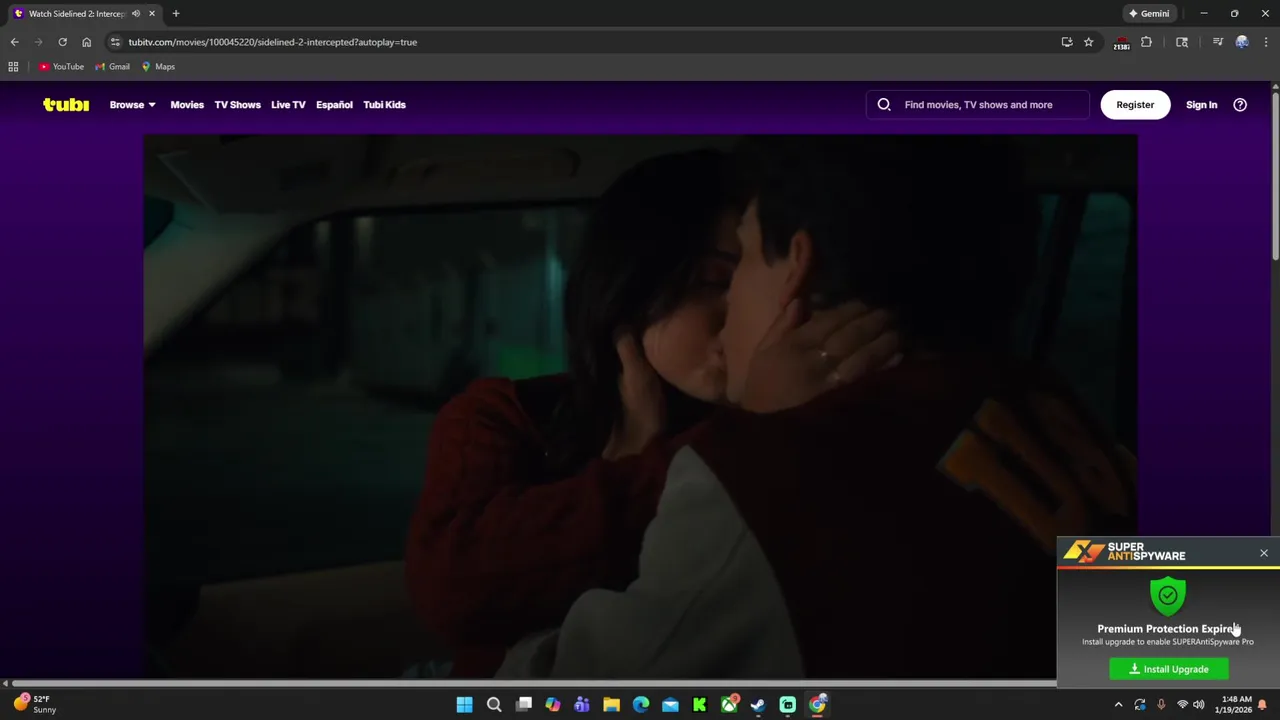Click the install app icon in address bar
1280x720 pixels.
(1067, 42)
